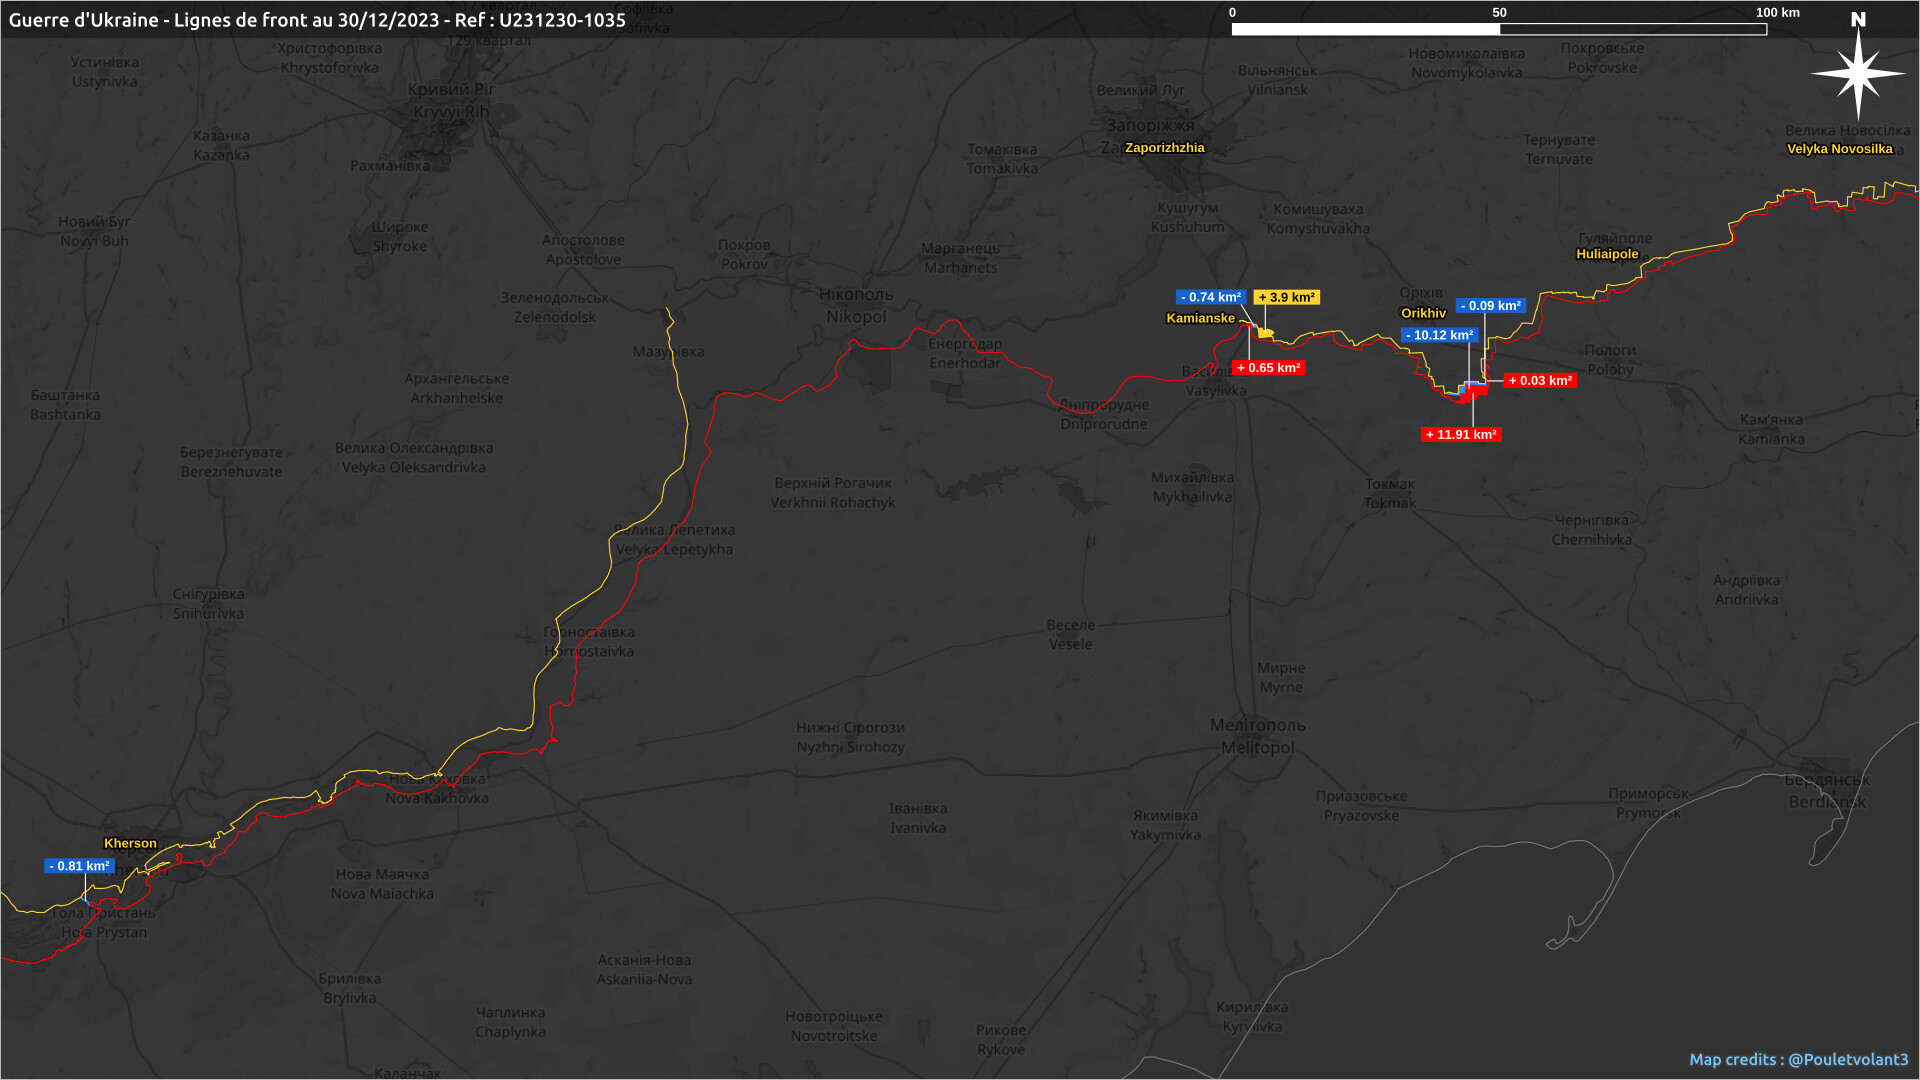The width and height of the screenshot is (1920, 1080).
Task: Click the red + 0.65 km² label
Action: coord(1268,368)
